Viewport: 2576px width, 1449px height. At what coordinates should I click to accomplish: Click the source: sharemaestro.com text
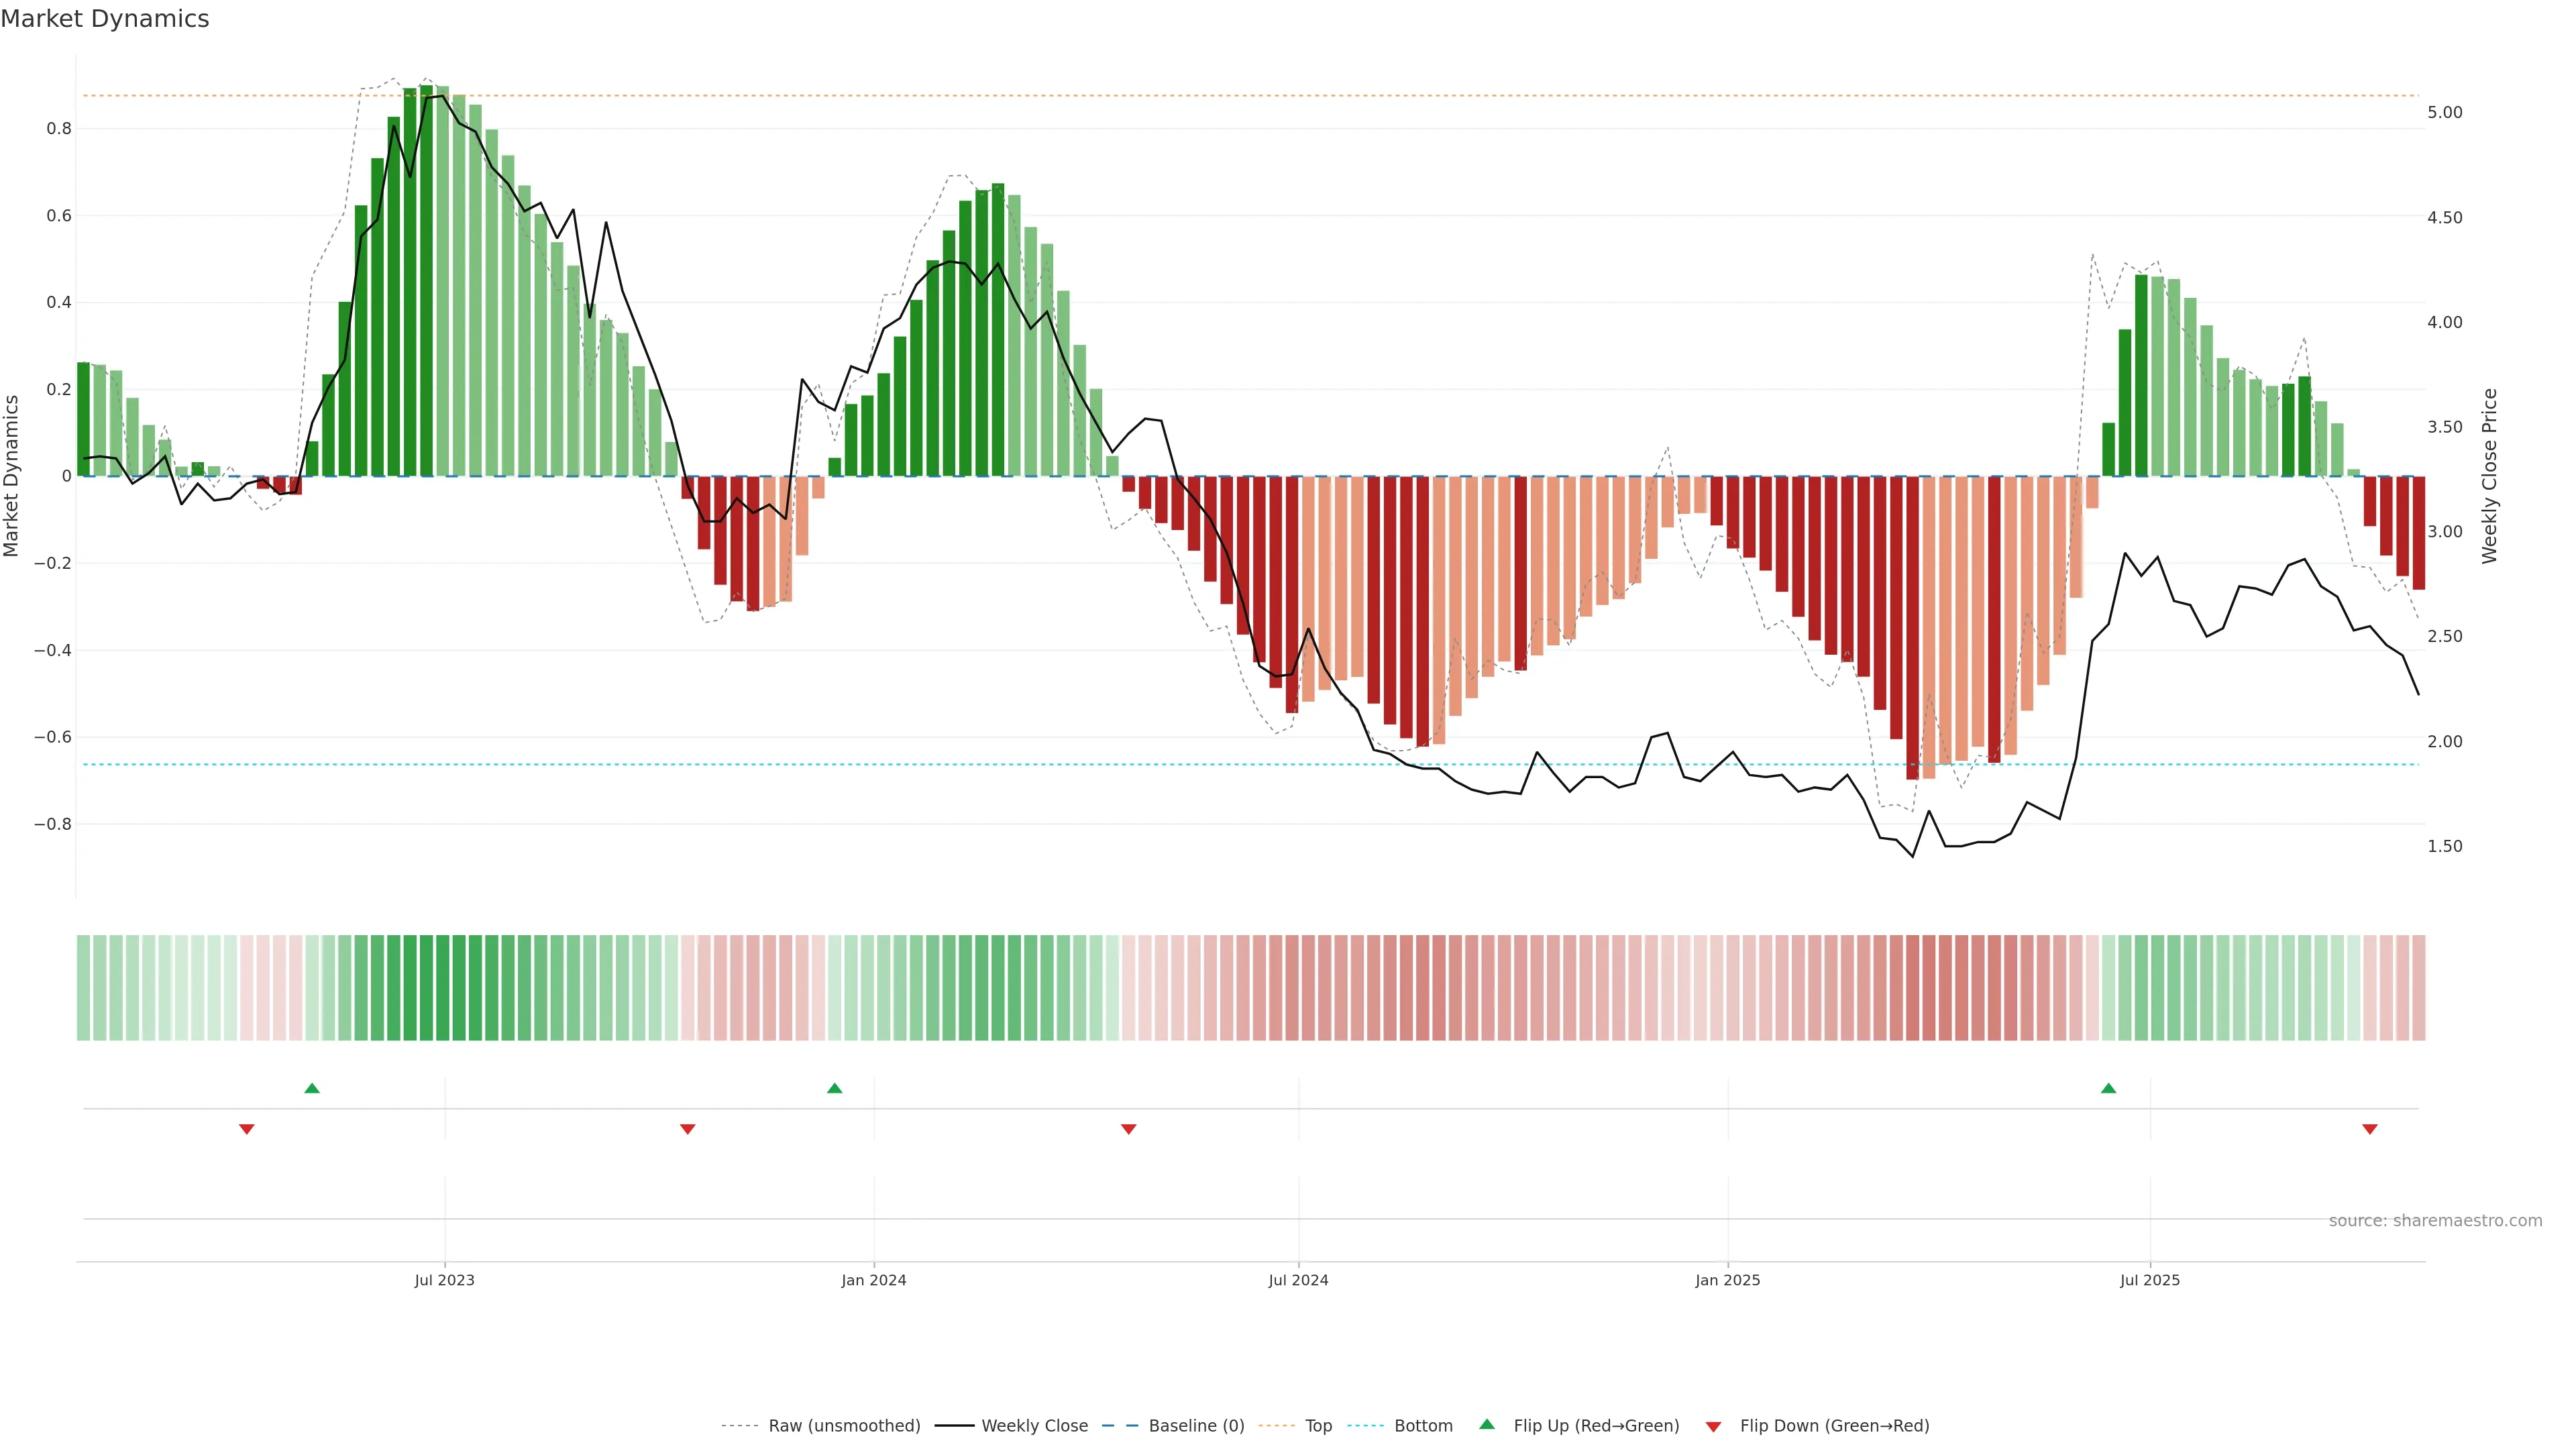(2435, 1221)
